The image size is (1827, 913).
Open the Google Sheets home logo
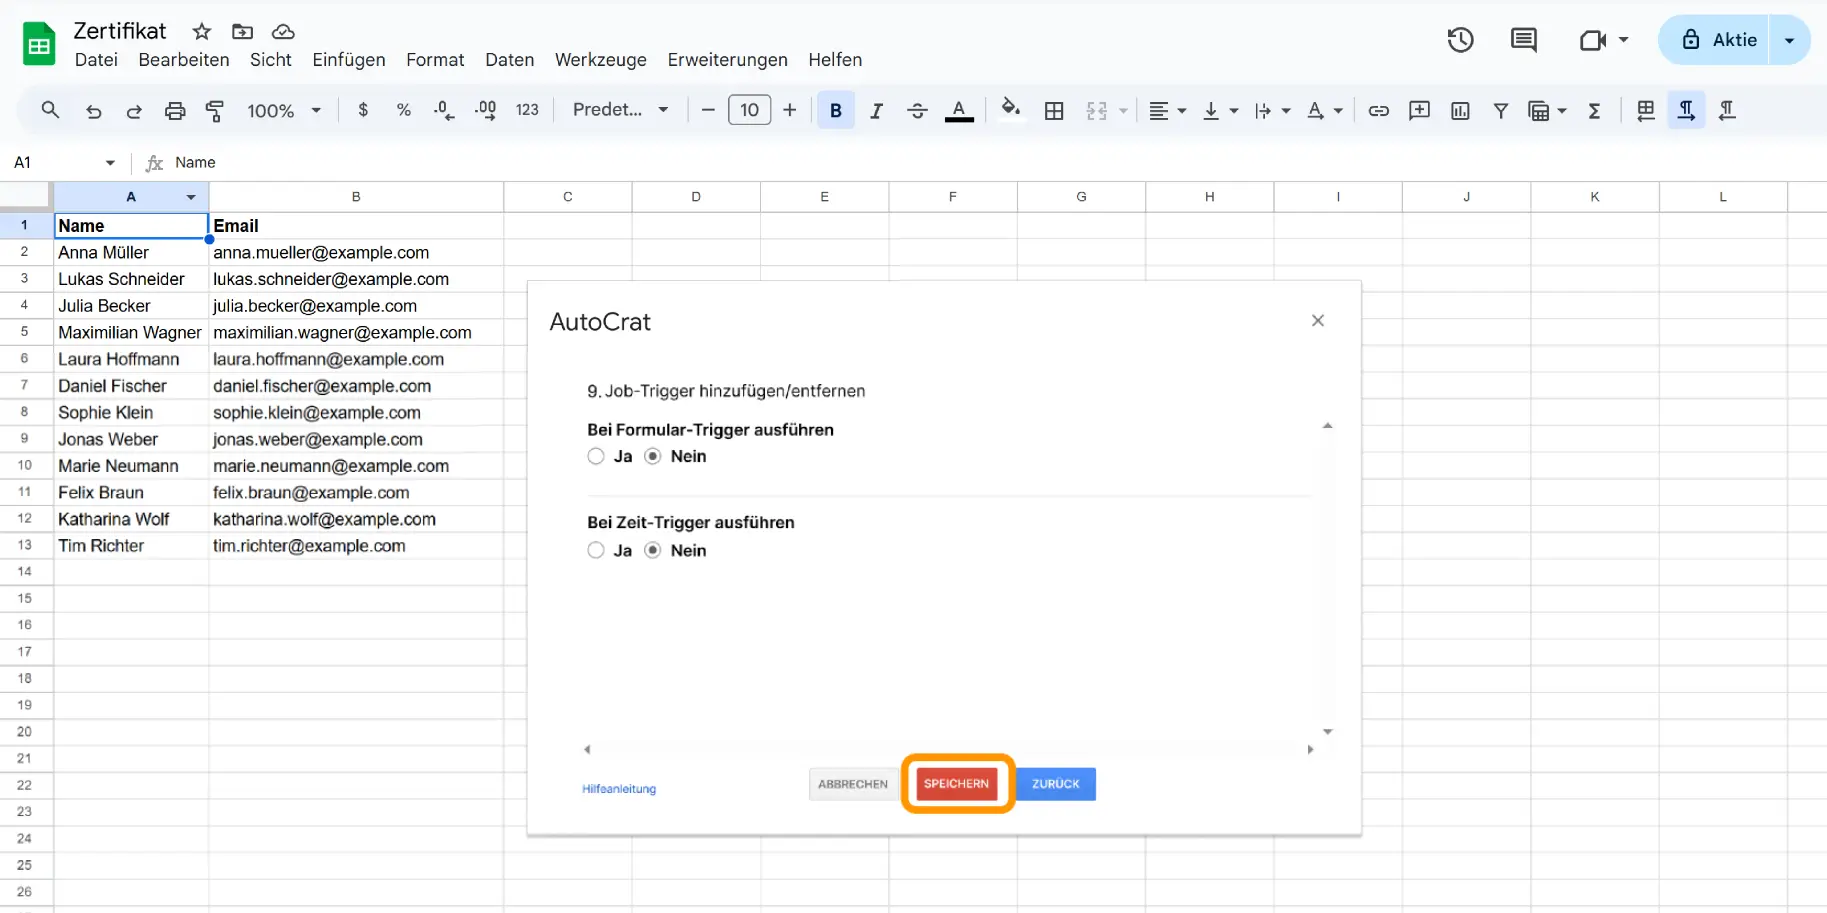(39, 44)
